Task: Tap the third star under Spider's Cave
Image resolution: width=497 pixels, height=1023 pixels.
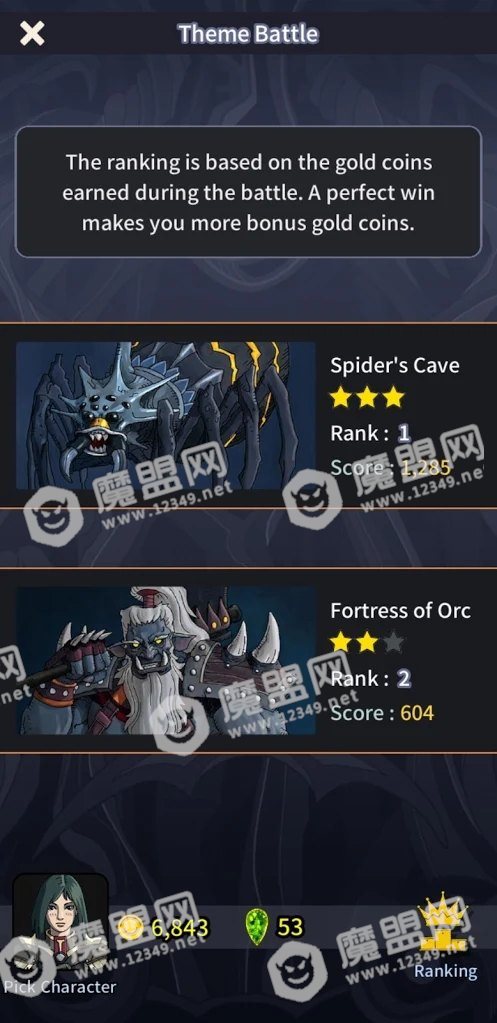Action: coord(393,397)
